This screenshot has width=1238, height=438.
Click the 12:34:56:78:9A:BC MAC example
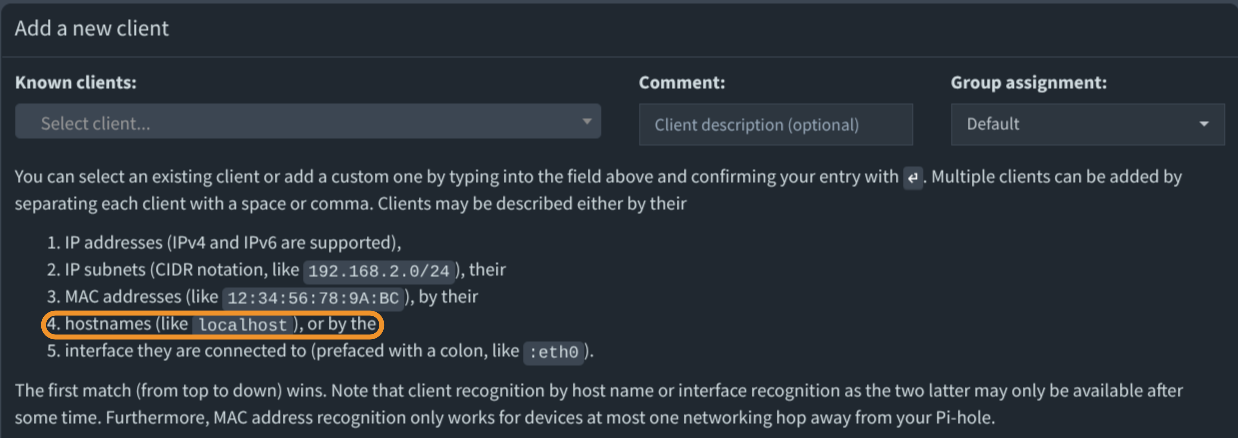pos(313,298)
